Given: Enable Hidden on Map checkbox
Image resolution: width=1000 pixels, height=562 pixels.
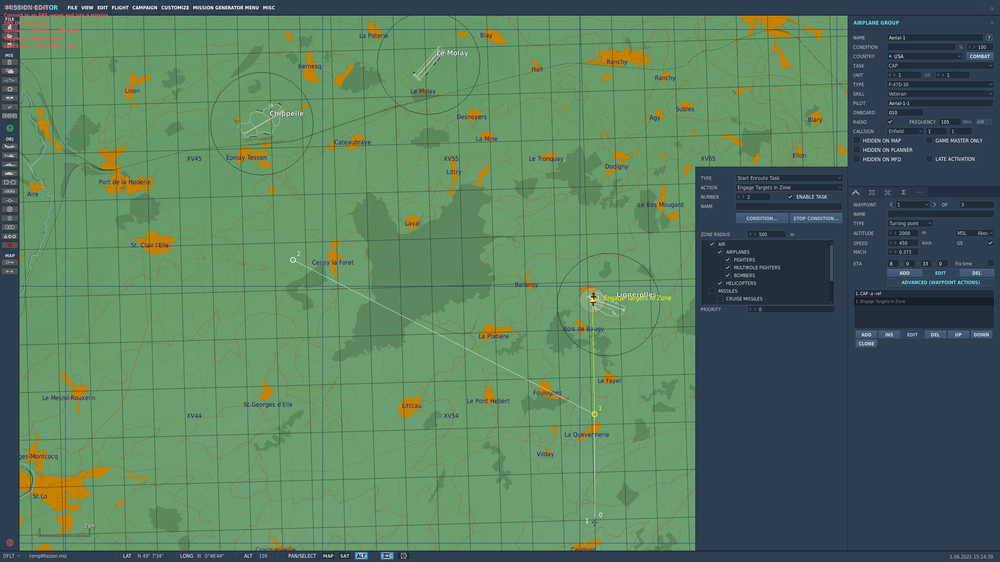Looking at the screenshot, I should (857, 140).
